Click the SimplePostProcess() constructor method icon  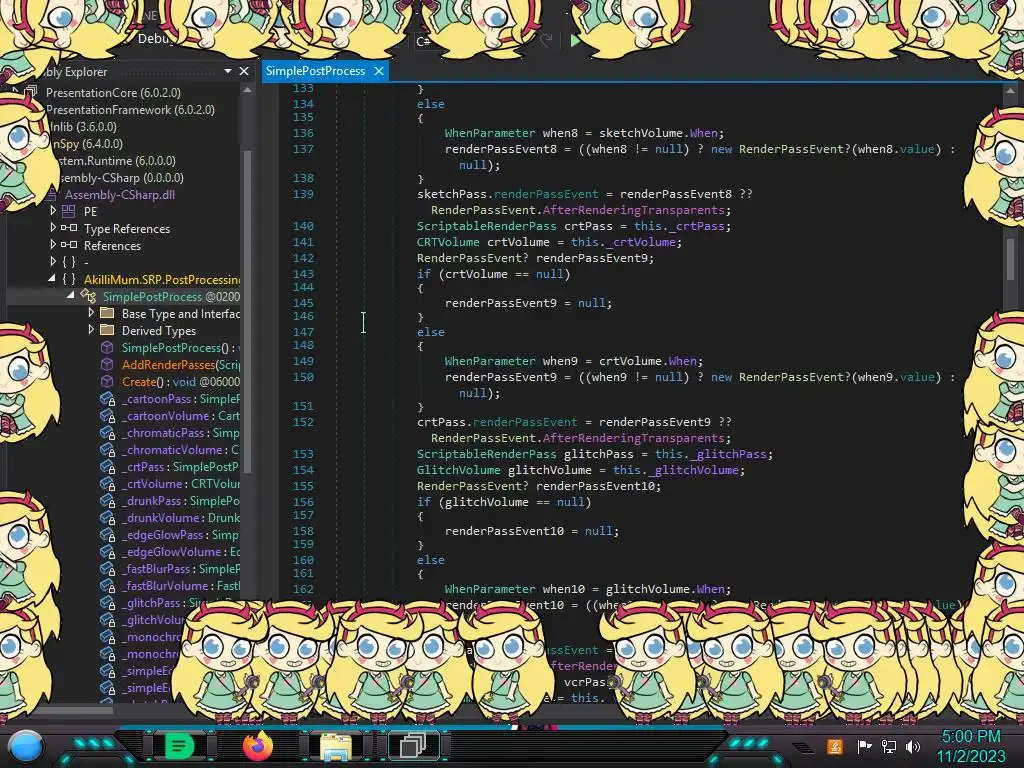107,347
